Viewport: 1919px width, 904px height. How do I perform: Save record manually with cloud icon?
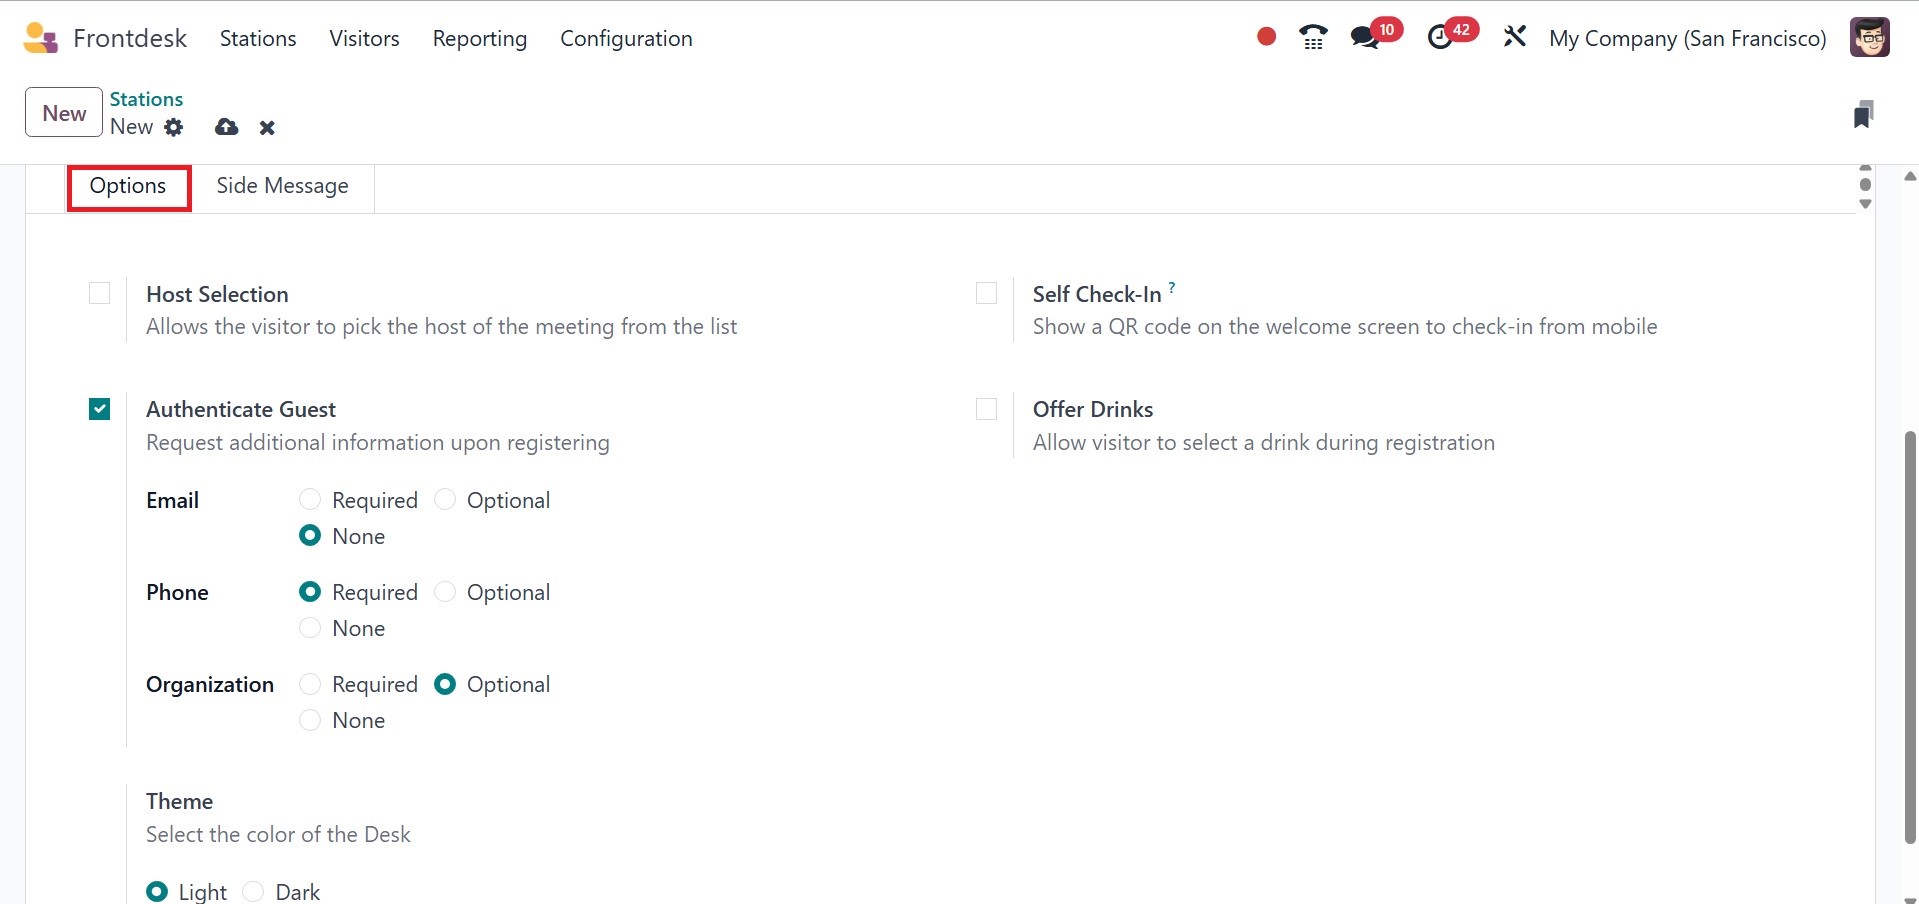pos(227,127)
